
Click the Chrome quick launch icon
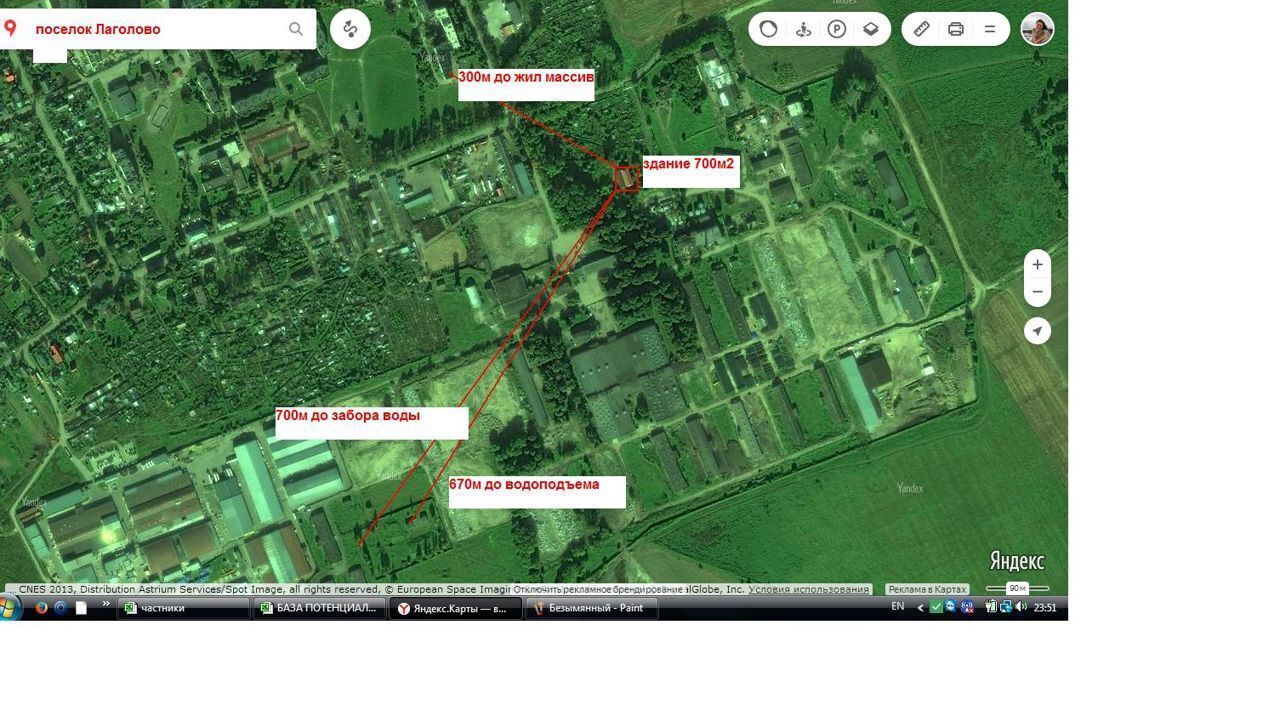(61, 607)
